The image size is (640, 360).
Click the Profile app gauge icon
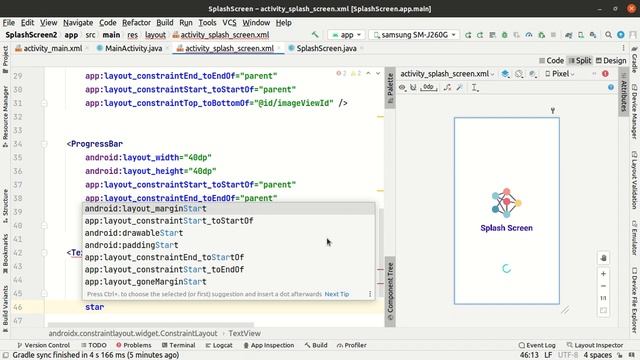[529, 35]
